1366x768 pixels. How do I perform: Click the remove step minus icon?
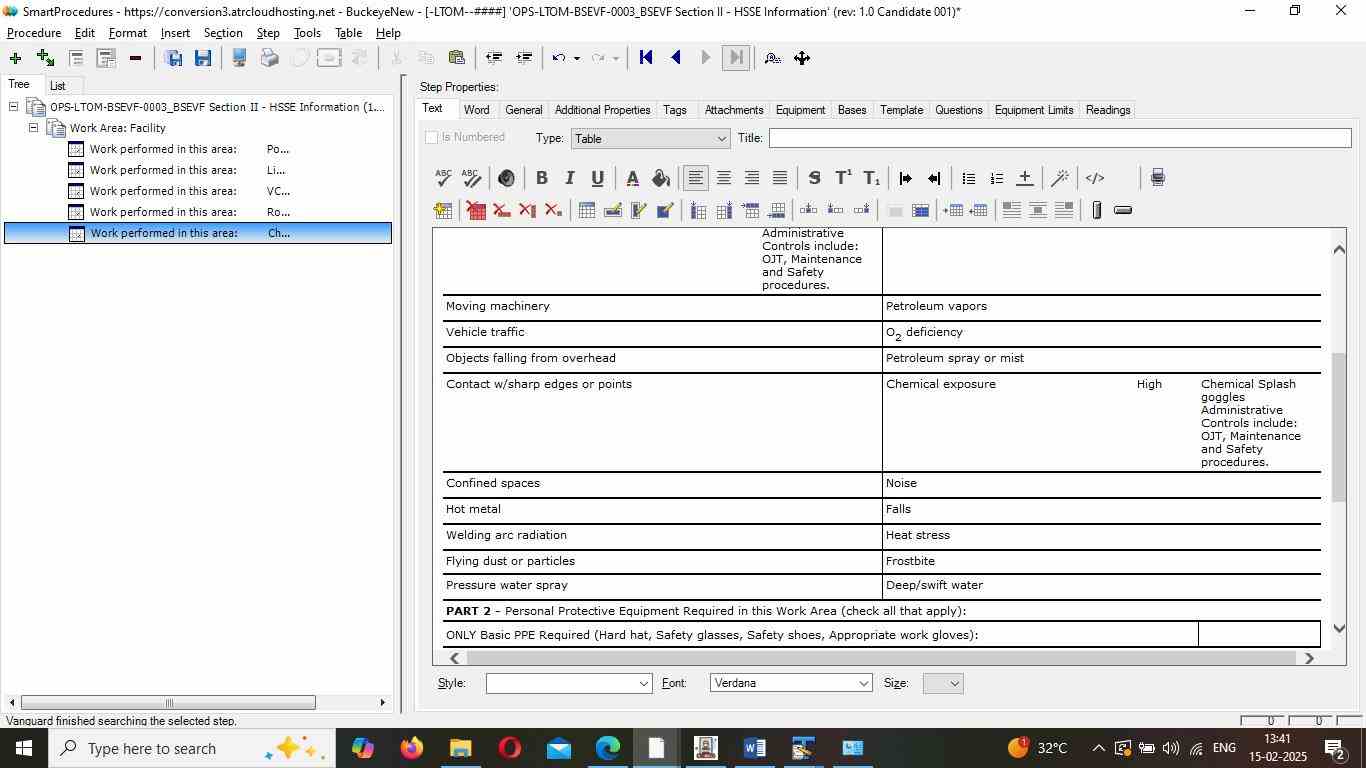tap(135, 58)
